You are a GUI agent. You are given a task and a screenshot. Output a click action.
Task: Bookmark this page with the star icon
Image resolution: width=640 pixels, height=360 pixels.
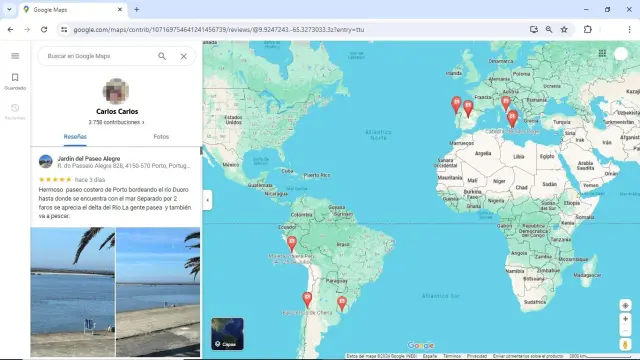click(x=564, y=29)
